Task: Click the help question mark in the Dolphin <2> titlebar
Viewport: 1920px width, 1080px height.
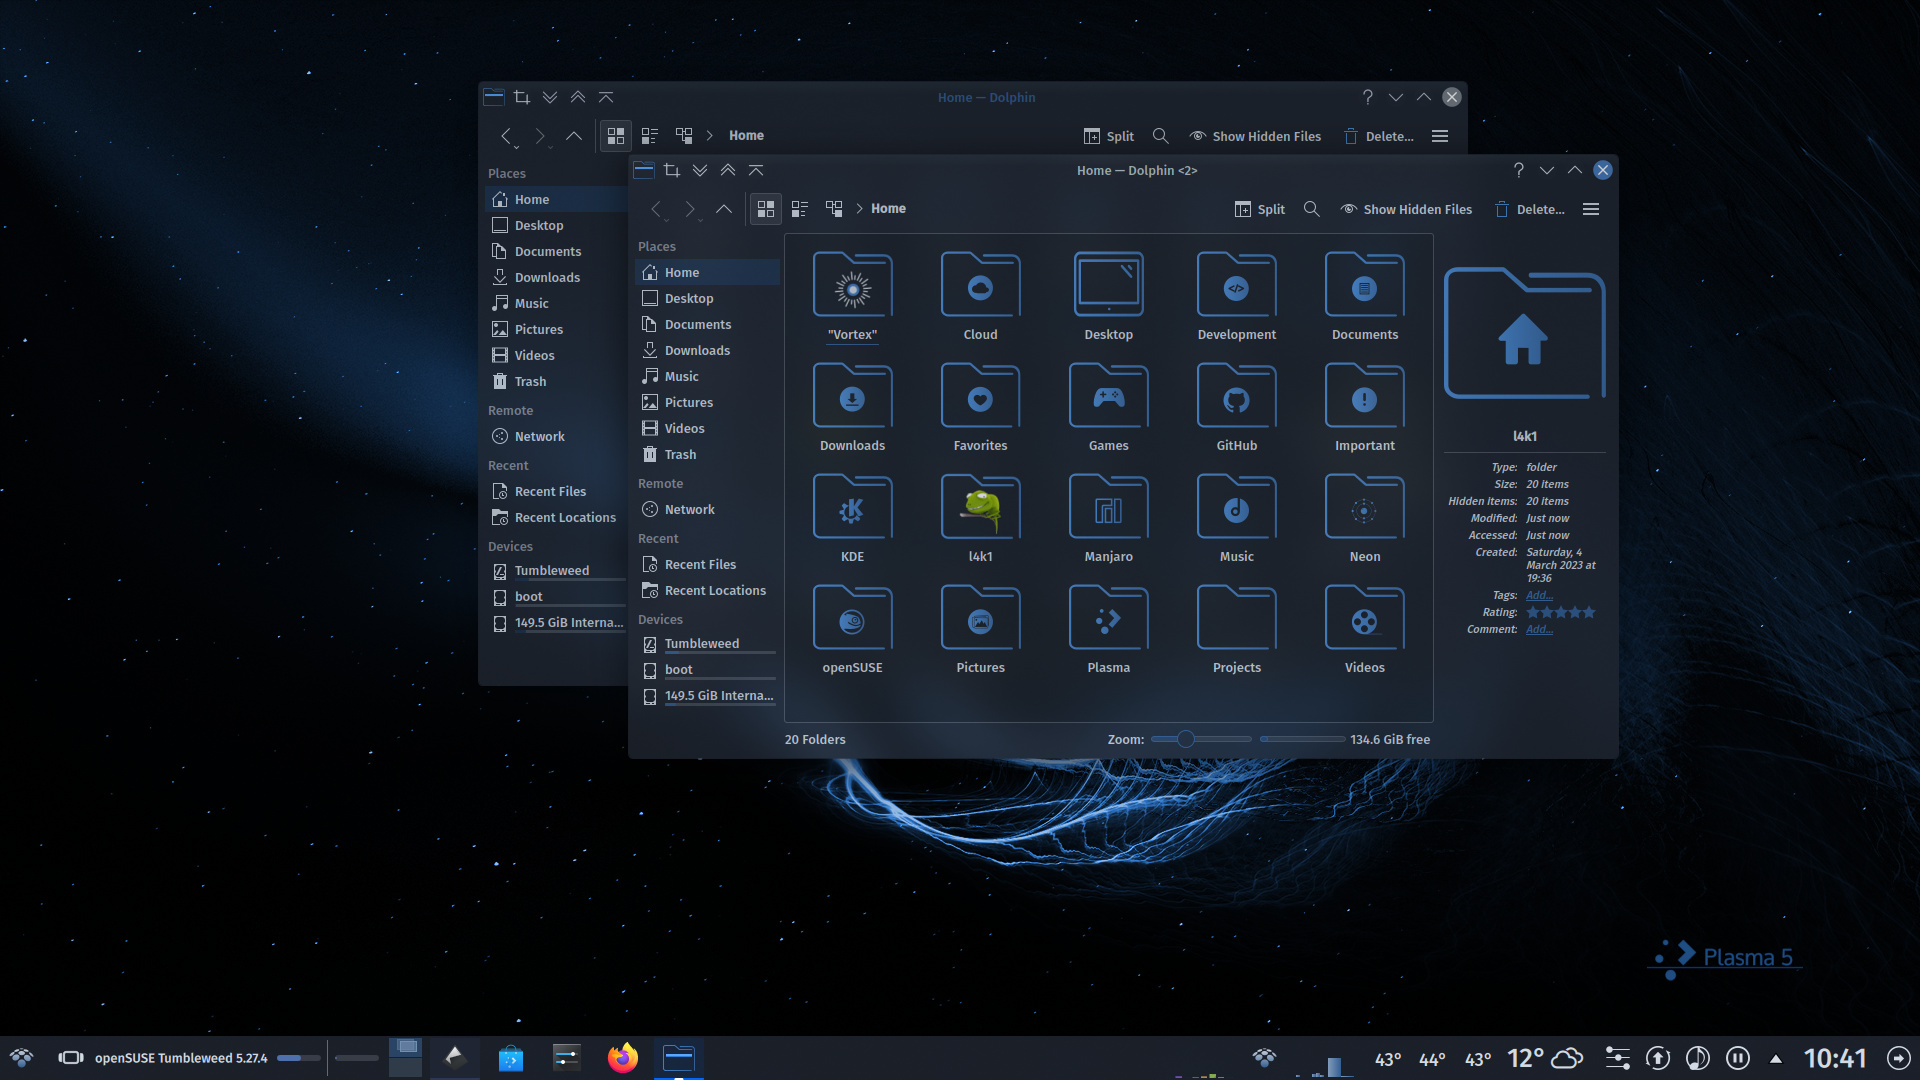Action: 1519,170
